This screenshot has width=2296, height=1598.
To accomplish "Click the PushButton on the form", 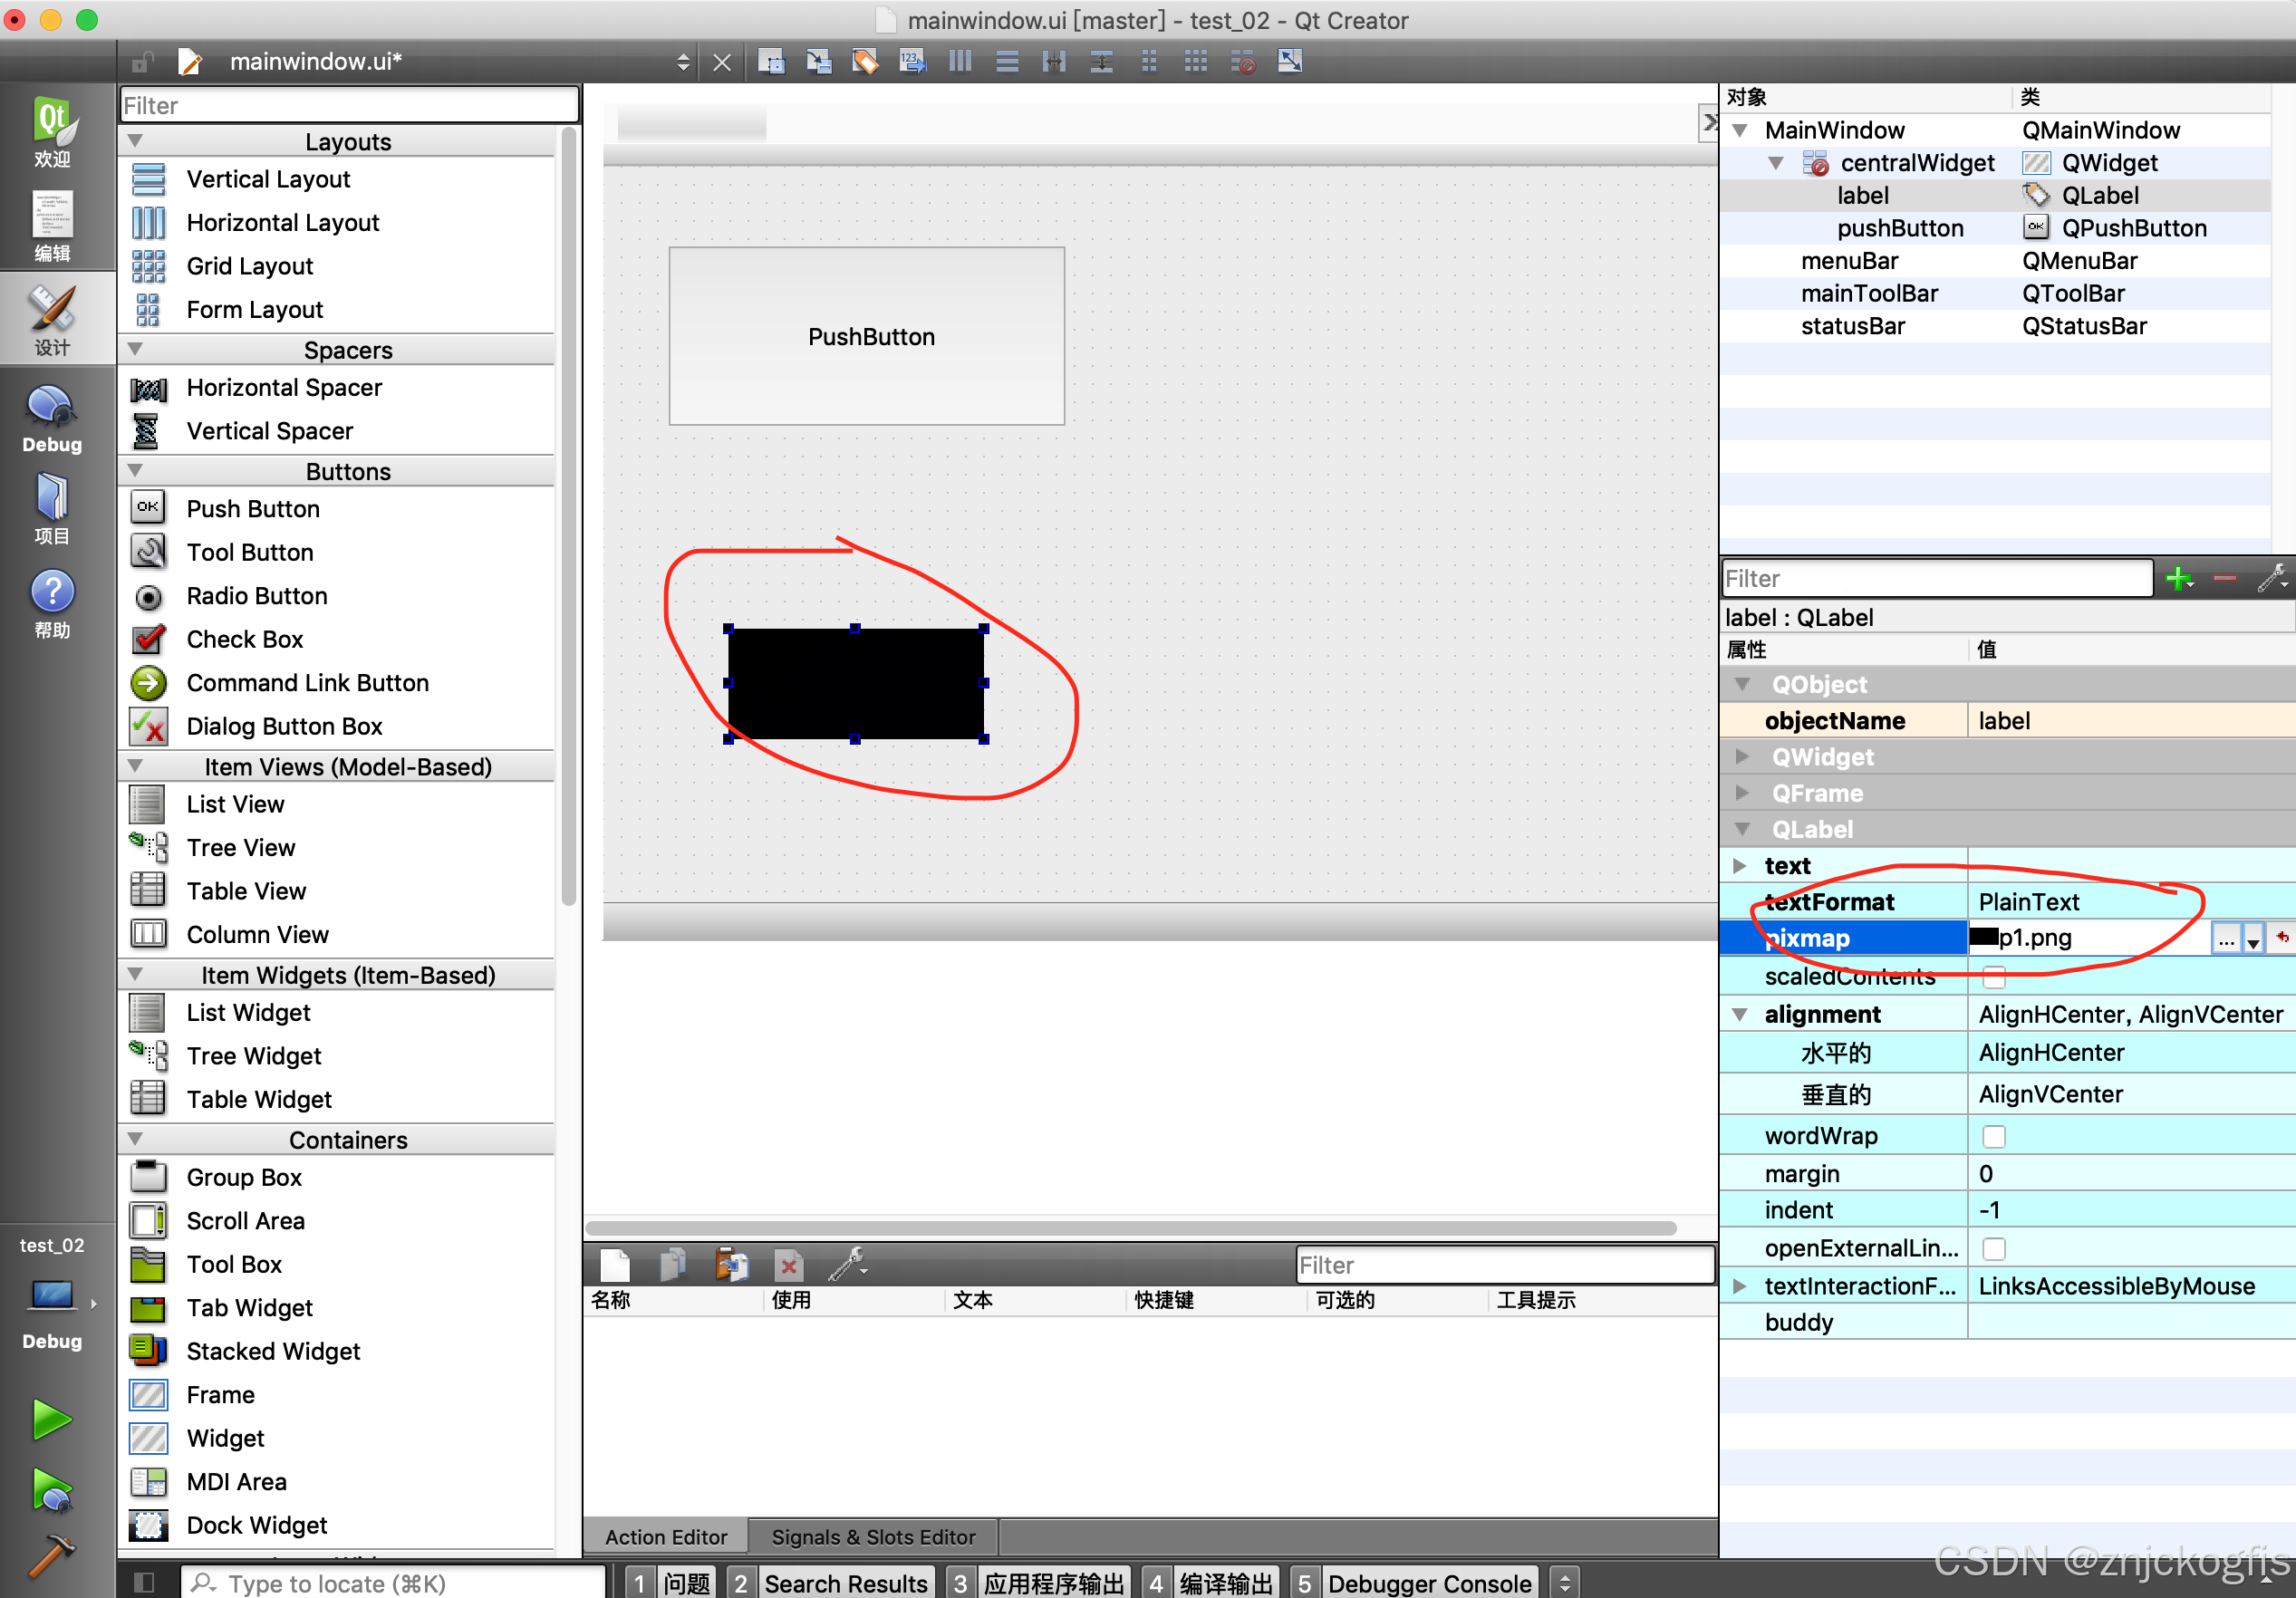I will coord(866,336).
